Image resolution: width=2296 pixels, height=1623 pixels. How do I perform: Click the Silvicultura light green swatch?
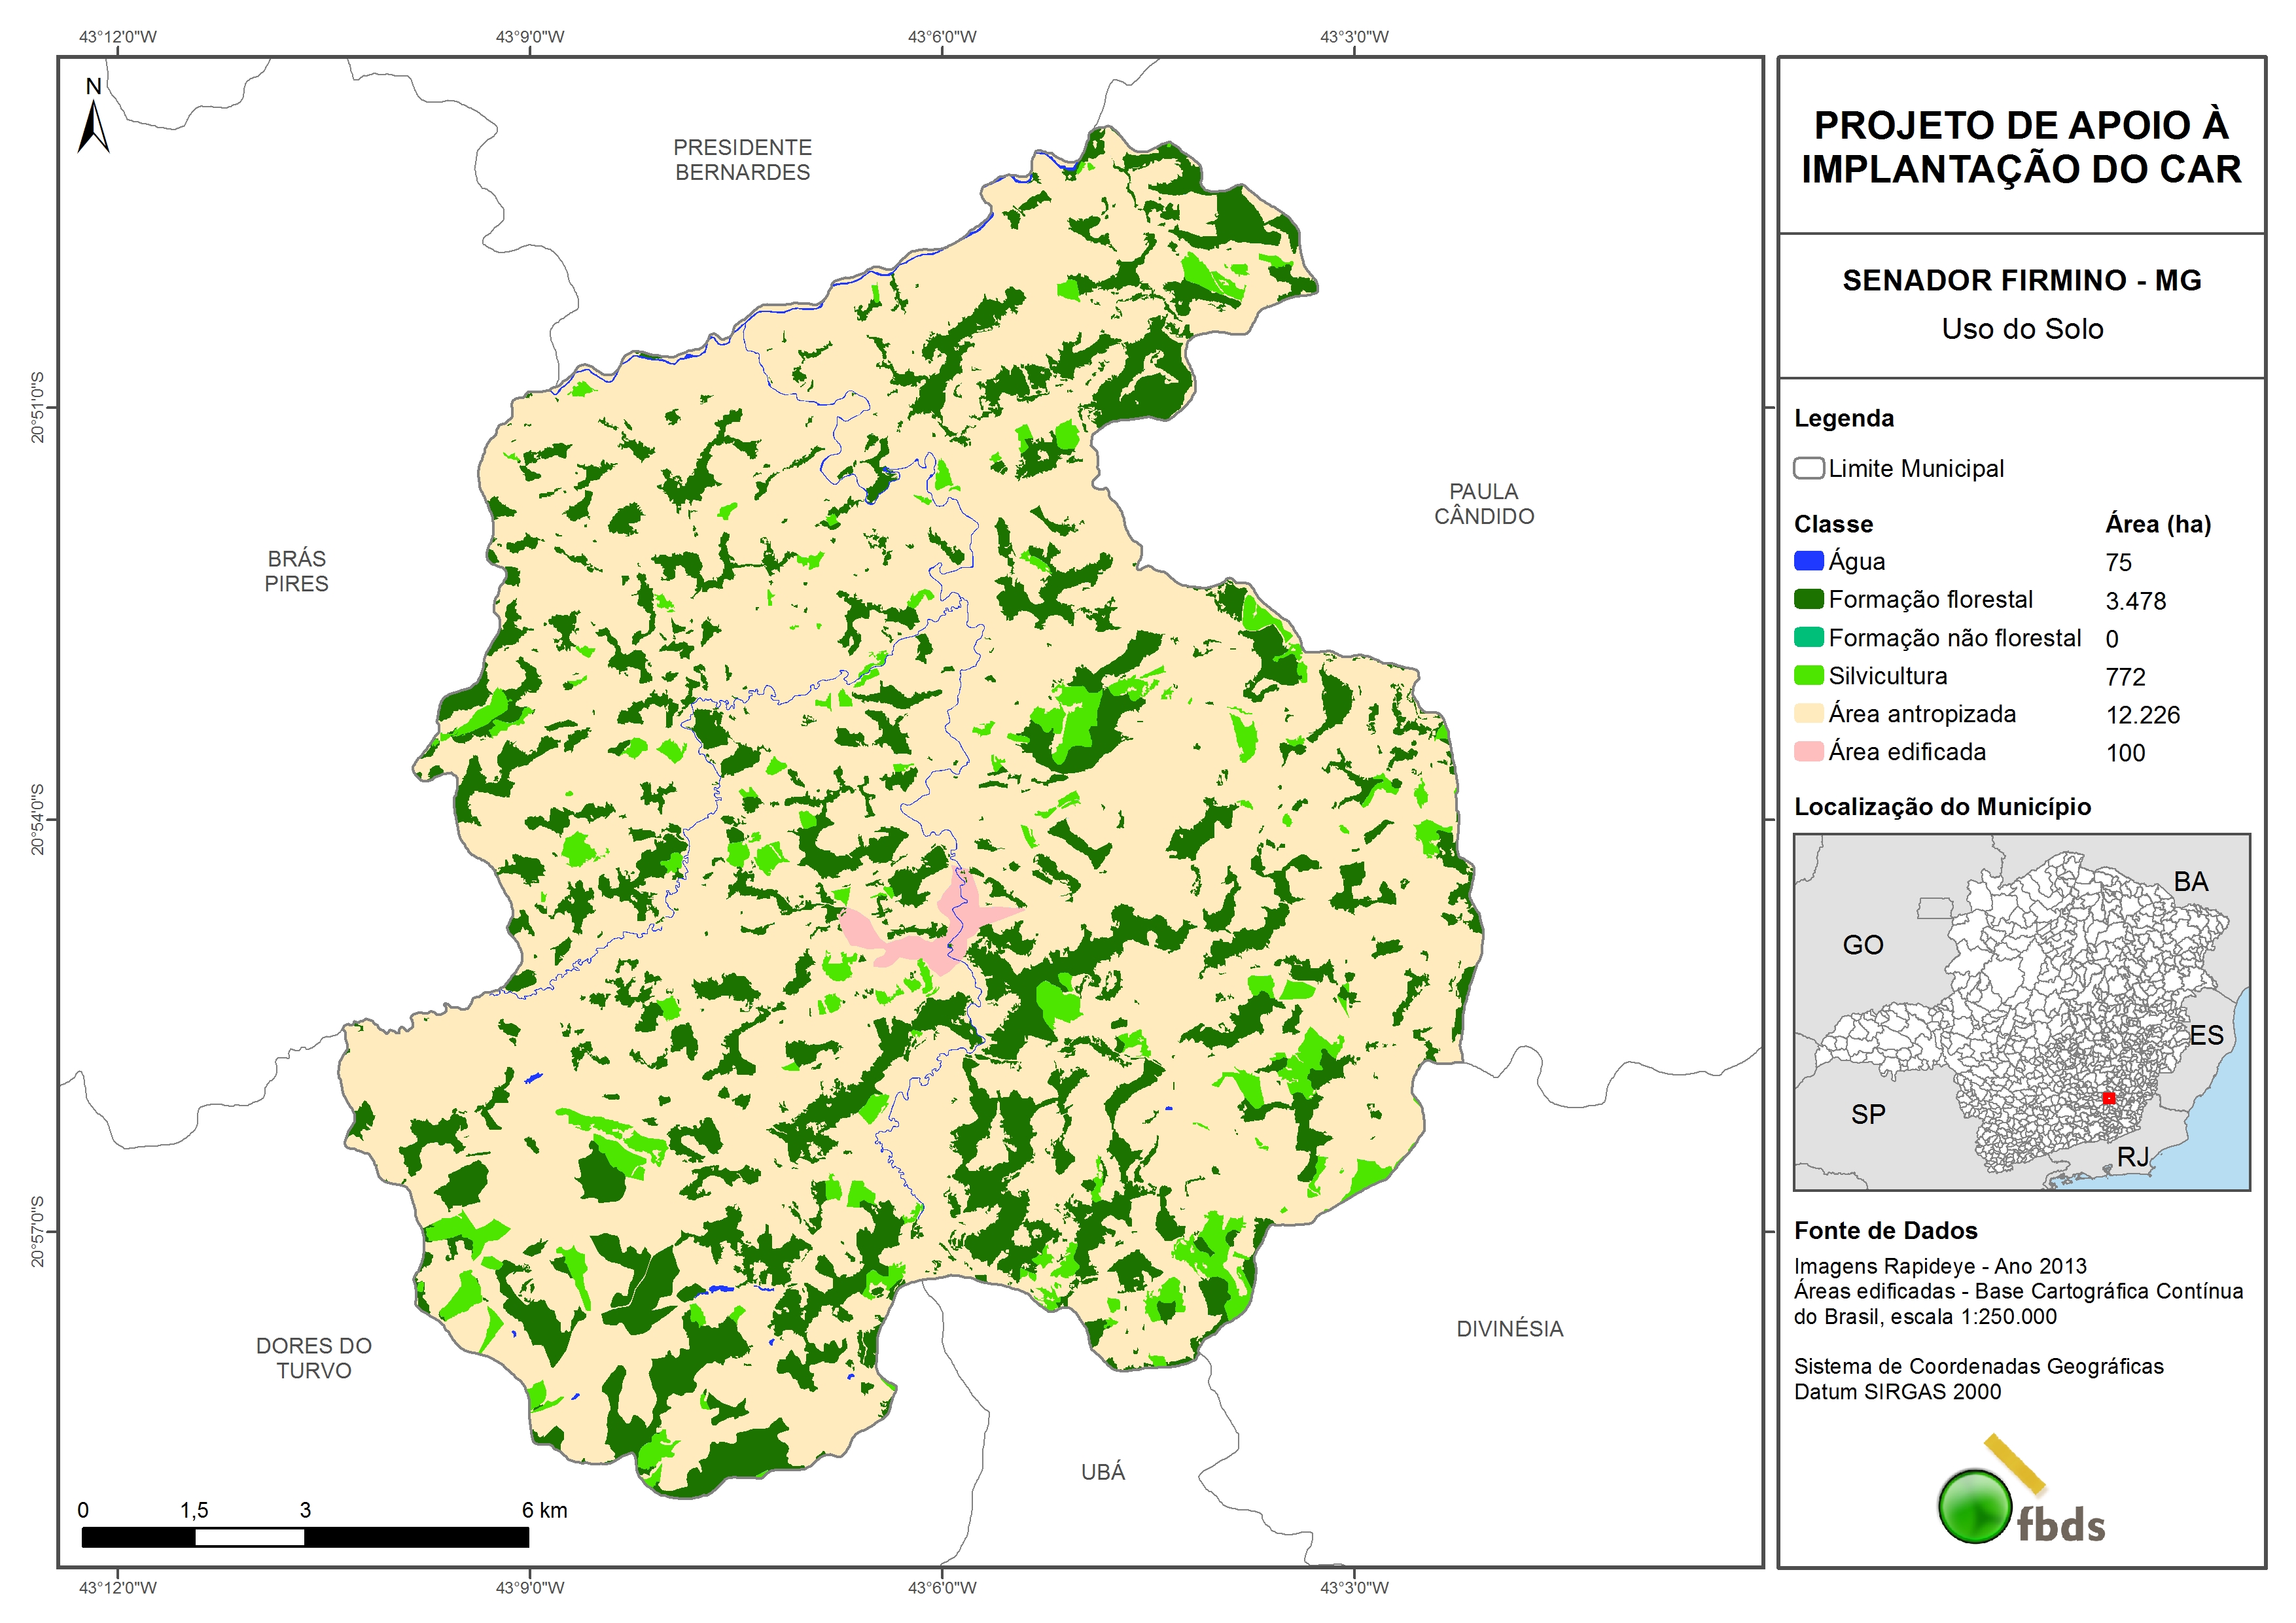tap(1808, 676)
